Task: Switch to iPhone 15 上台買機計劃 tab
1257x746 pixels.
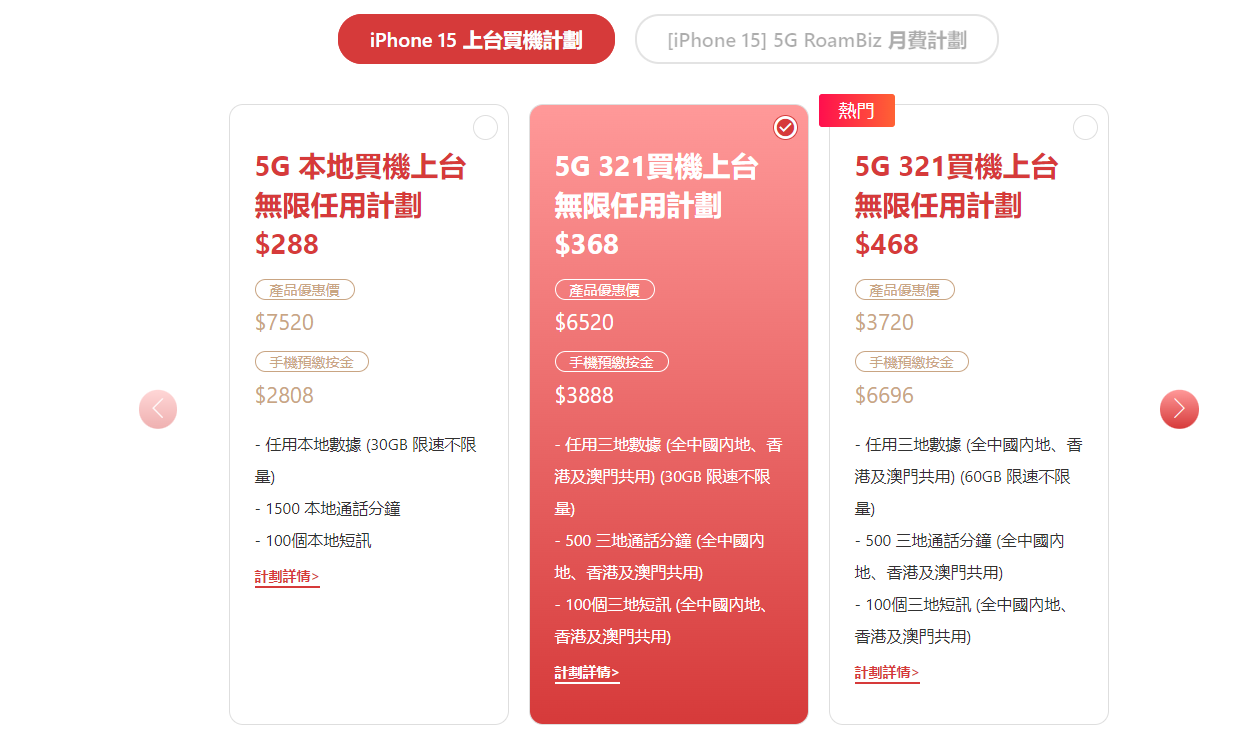Action: (x=476, y=40)
